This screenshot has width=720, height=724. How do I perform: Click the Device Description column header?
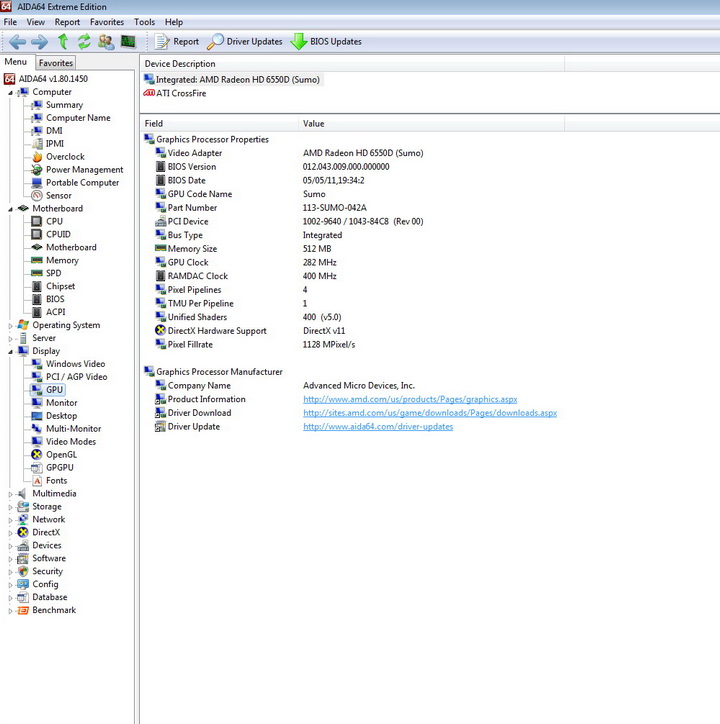pos(352,64)
